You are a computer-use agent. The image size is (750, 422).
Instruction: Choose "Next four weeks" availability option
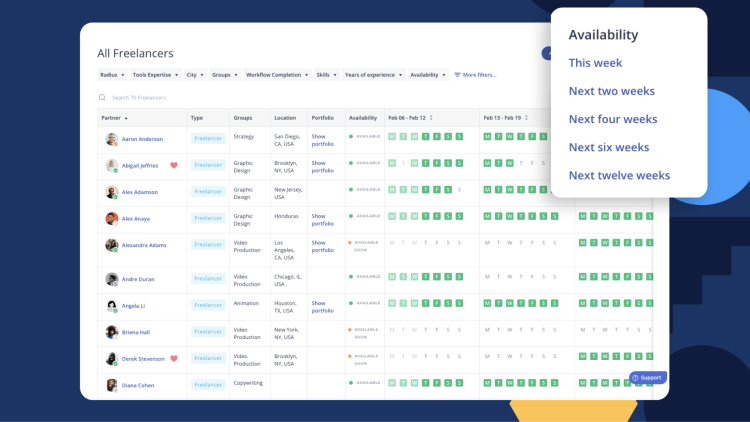(x=612, y=119)
